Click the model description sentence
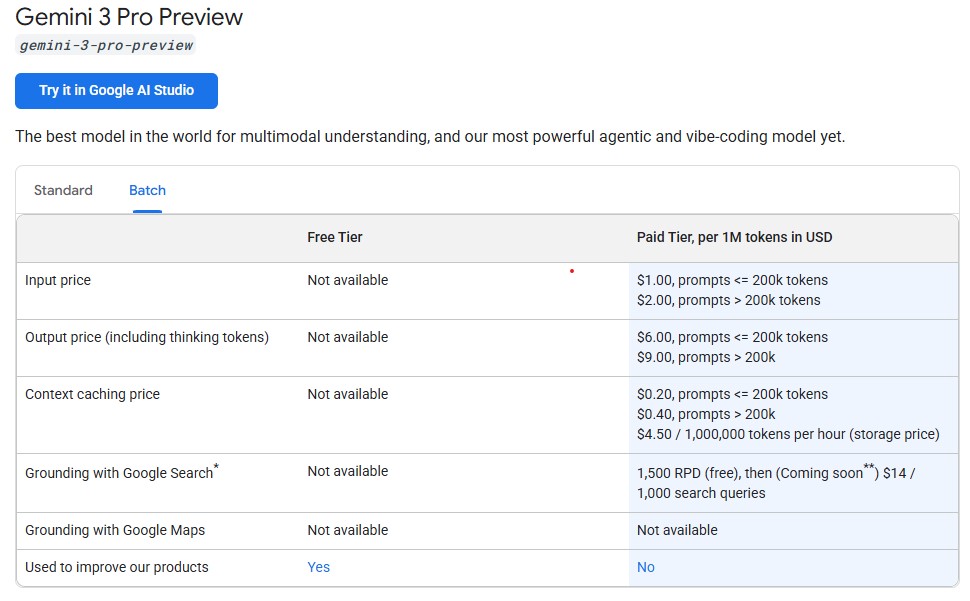Image resolution: width=970 pixels, height=601 pixels. [430, 136]
